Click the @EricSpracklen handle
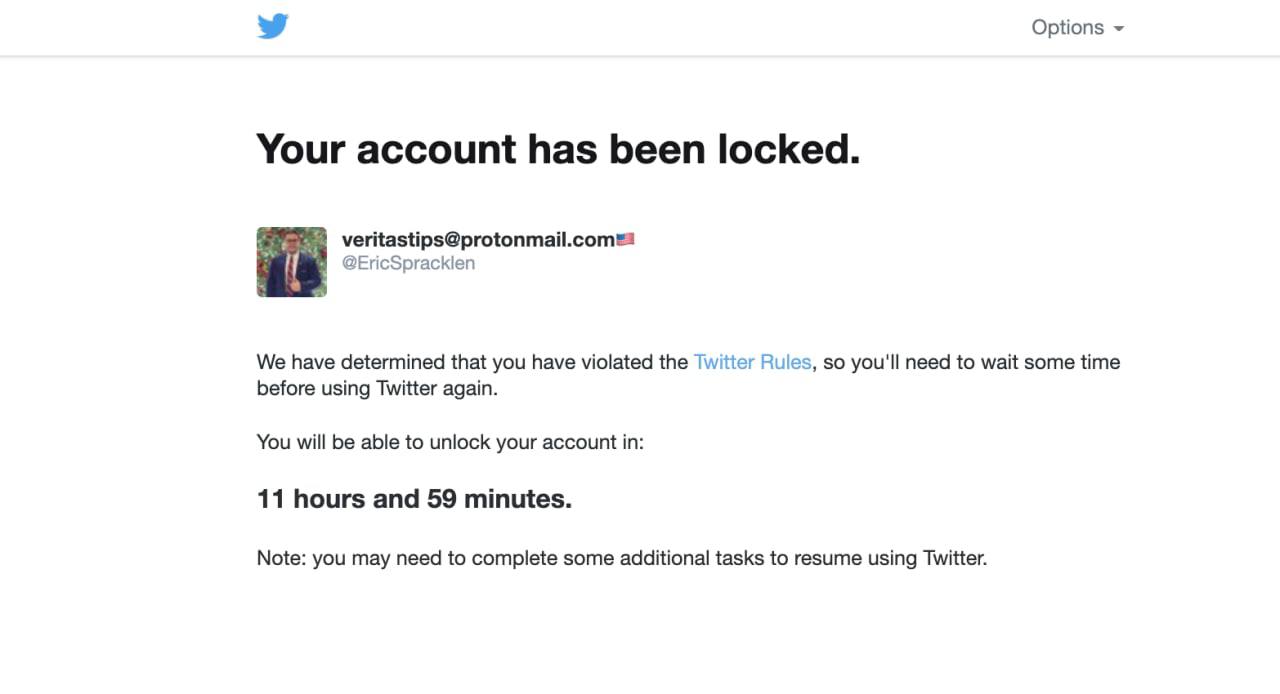Image resolution: width=1280 pixels, height=694 pixels. click(x=408, y=263)
